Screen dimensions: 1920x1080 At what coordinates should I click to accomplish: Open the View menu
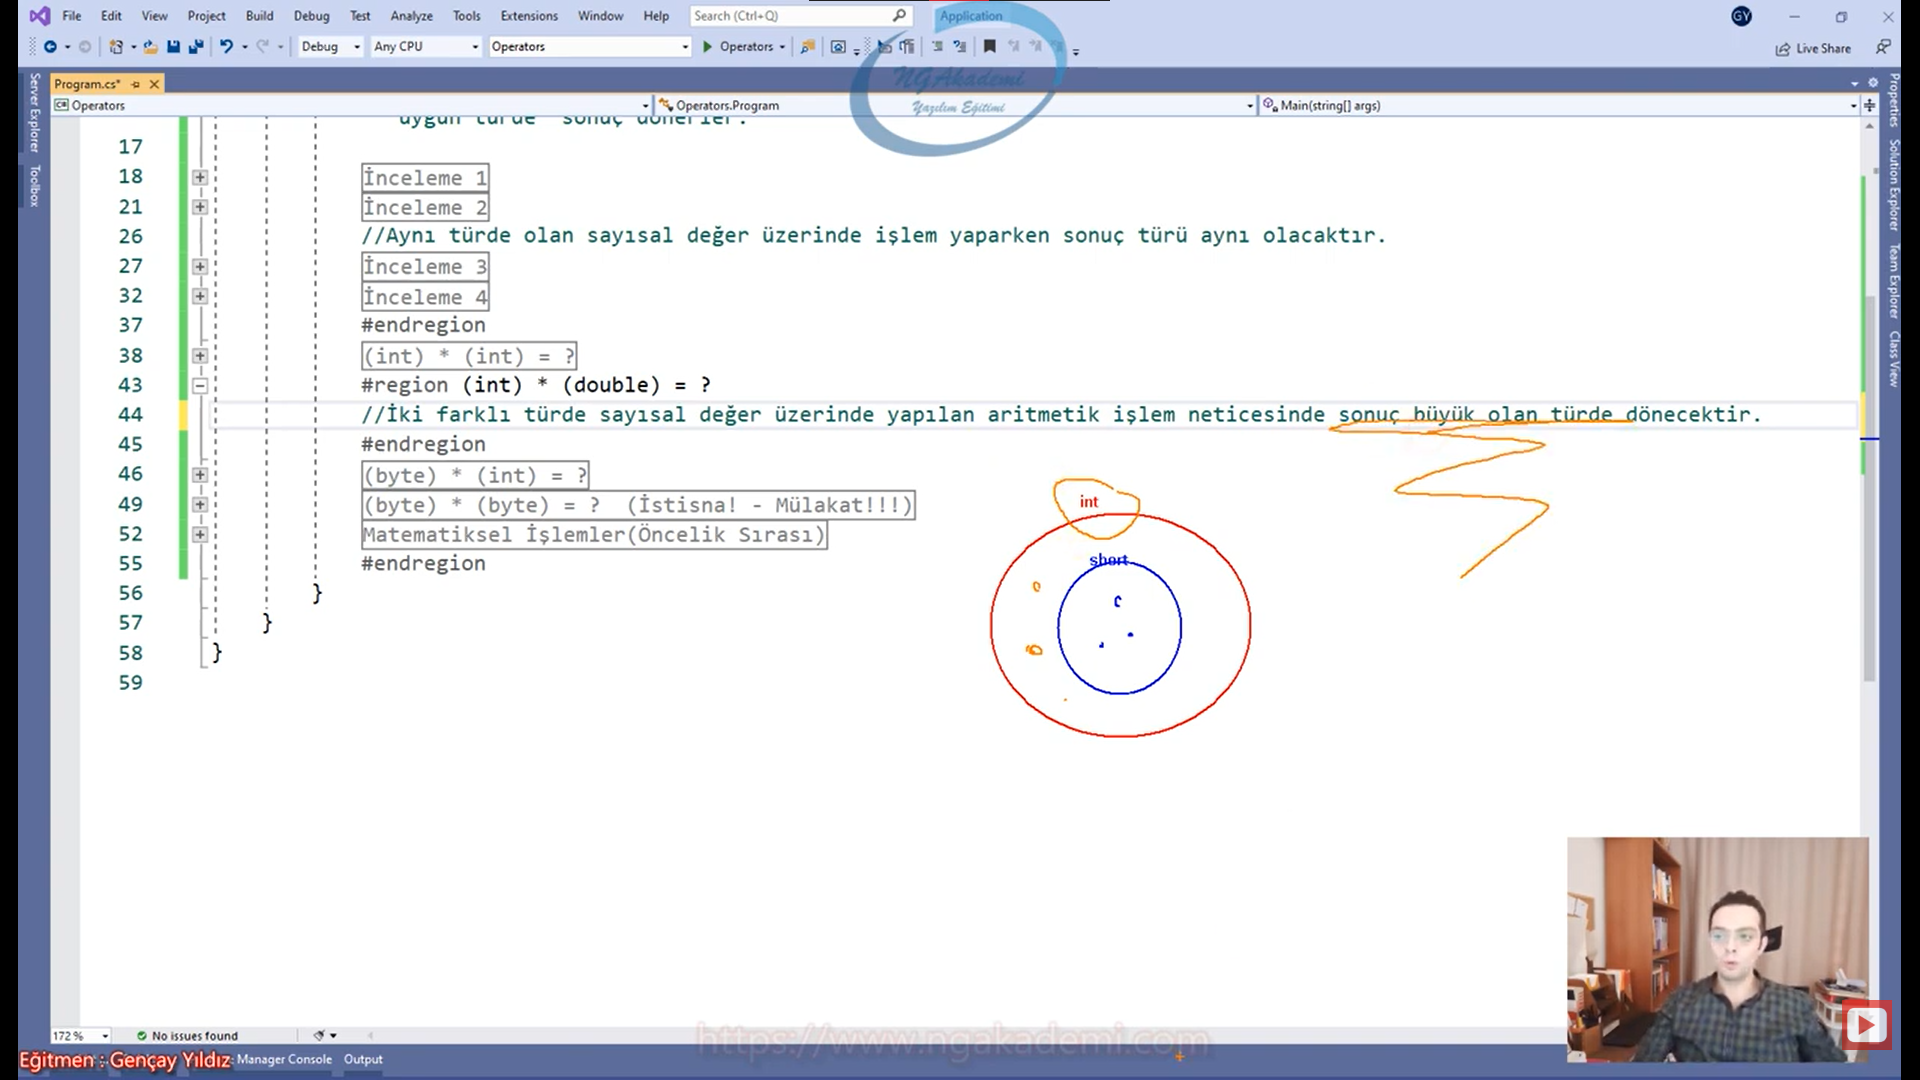point(154,16)
